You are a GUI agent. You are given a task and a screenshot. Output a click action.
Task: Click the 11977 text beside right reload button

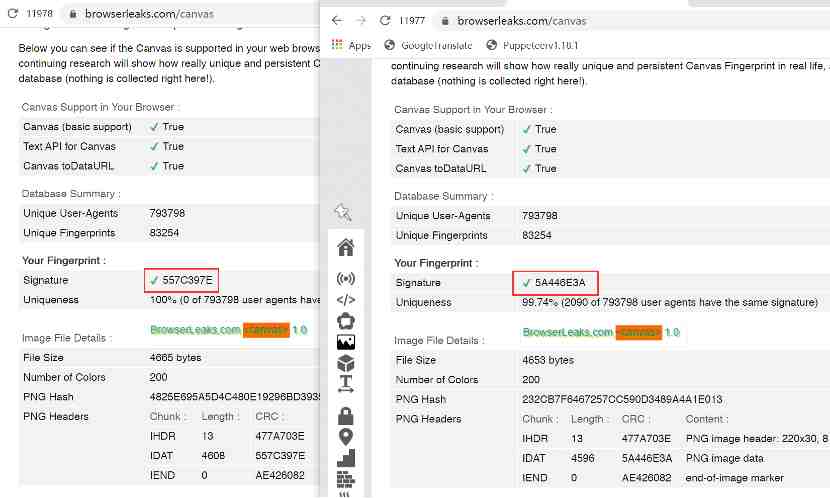click(x=412, y=21)
